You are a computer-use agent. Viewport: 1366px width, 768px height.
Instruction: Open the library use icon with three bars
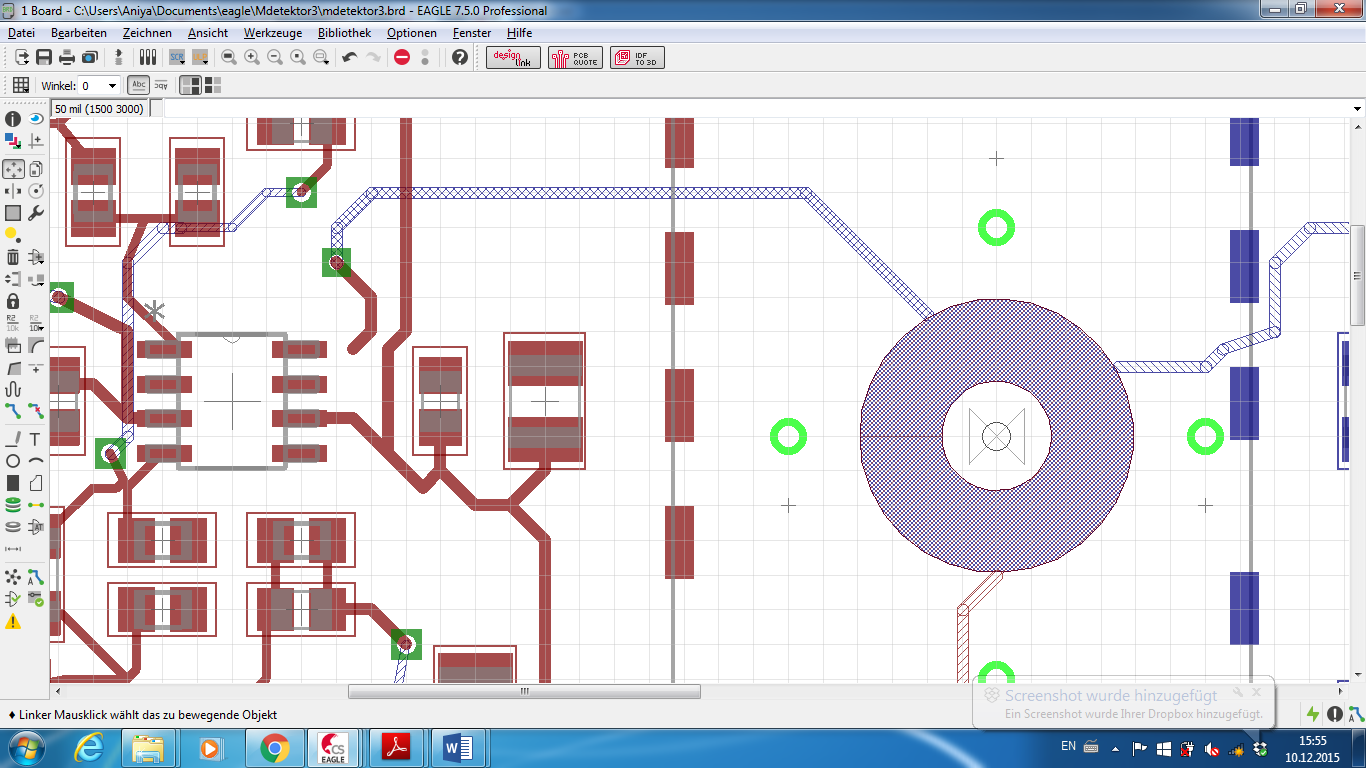(x=148, y=57)
